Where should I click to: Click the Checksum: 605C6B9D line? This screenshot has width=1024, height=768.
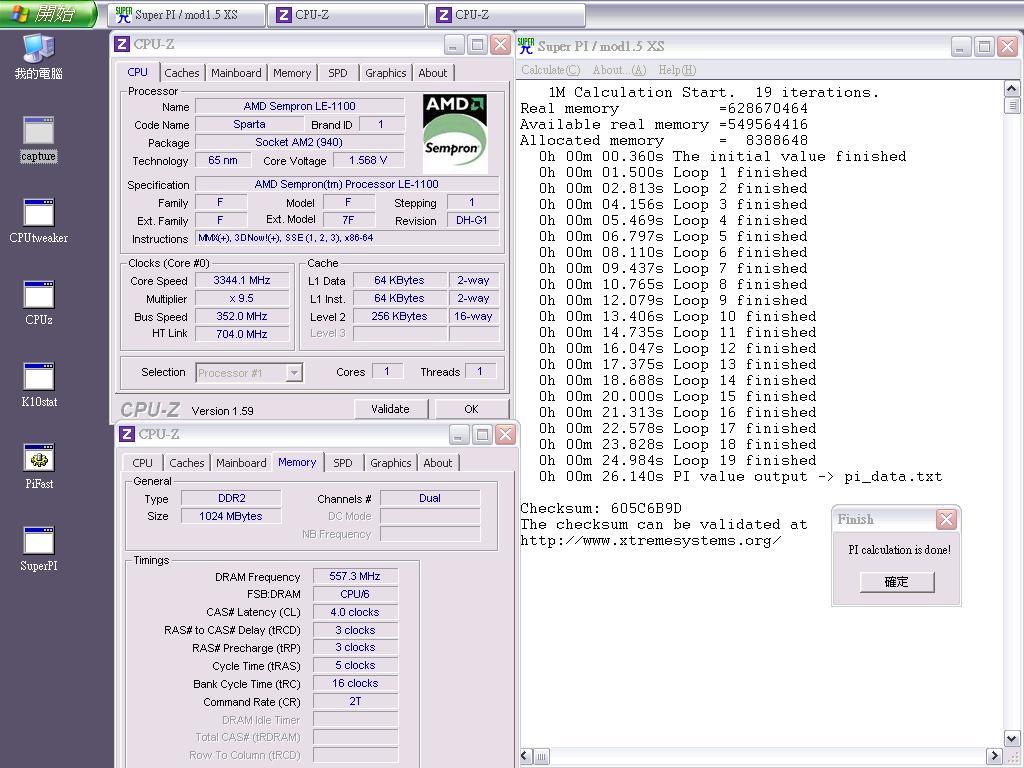(601, 508)
